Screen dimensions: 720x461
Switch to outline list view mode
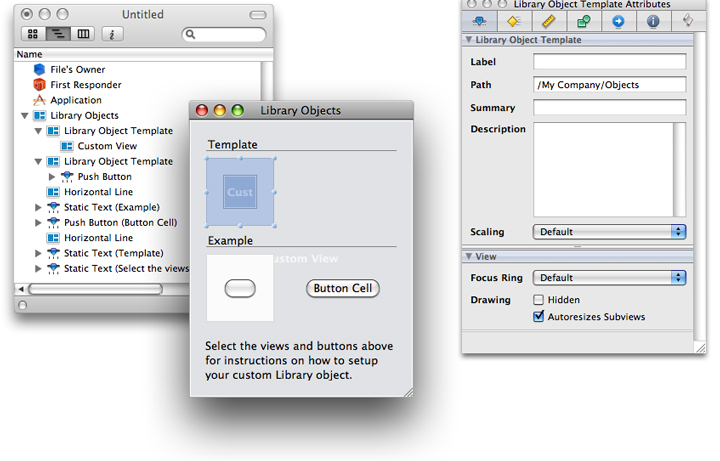coord(58,34)
